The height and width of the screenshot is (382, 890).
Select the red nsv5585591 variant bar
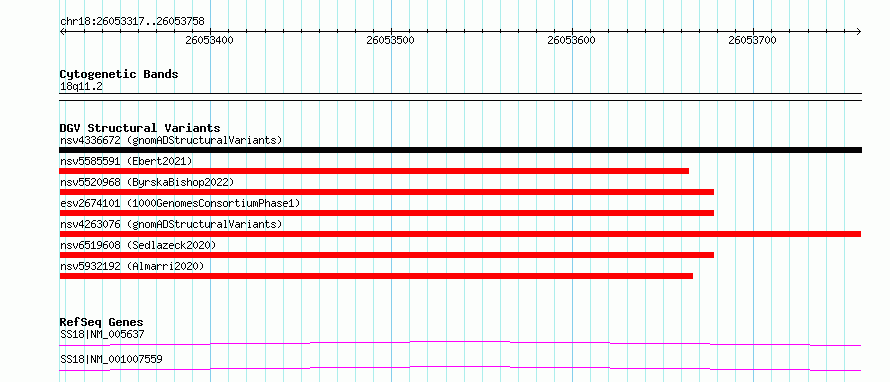click(374, 171)
